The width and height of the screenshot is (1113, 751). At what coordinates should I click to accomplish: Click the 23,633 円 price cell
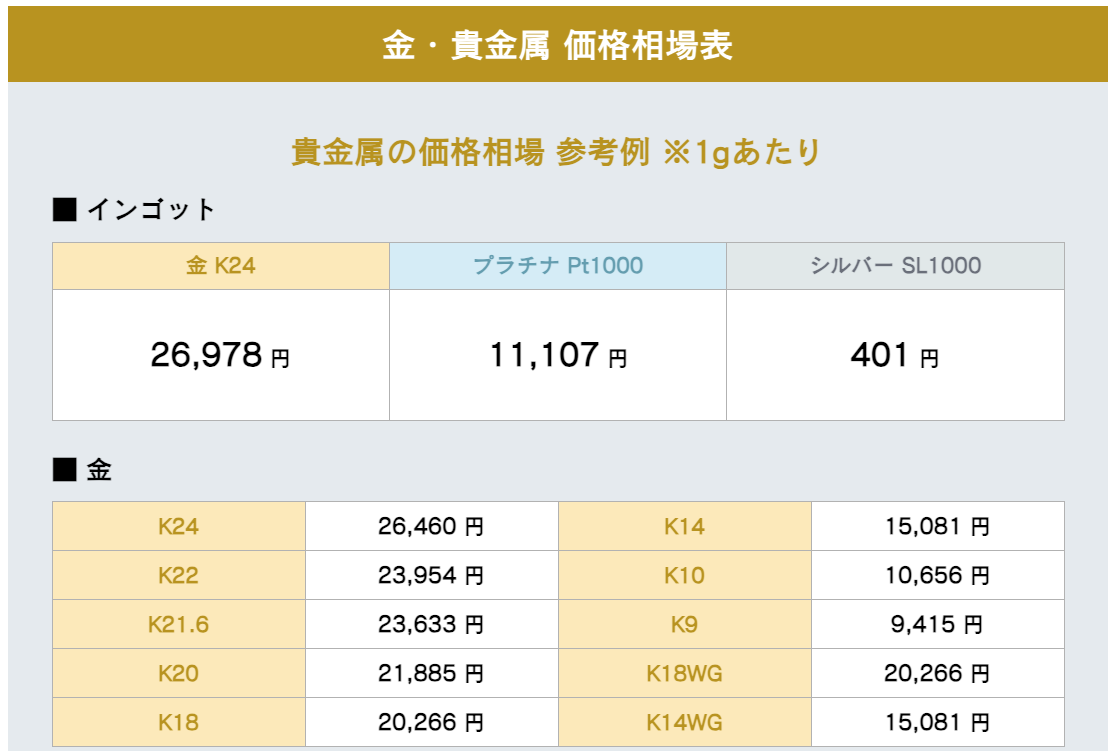pyautogui.click(x=431, y=625)
